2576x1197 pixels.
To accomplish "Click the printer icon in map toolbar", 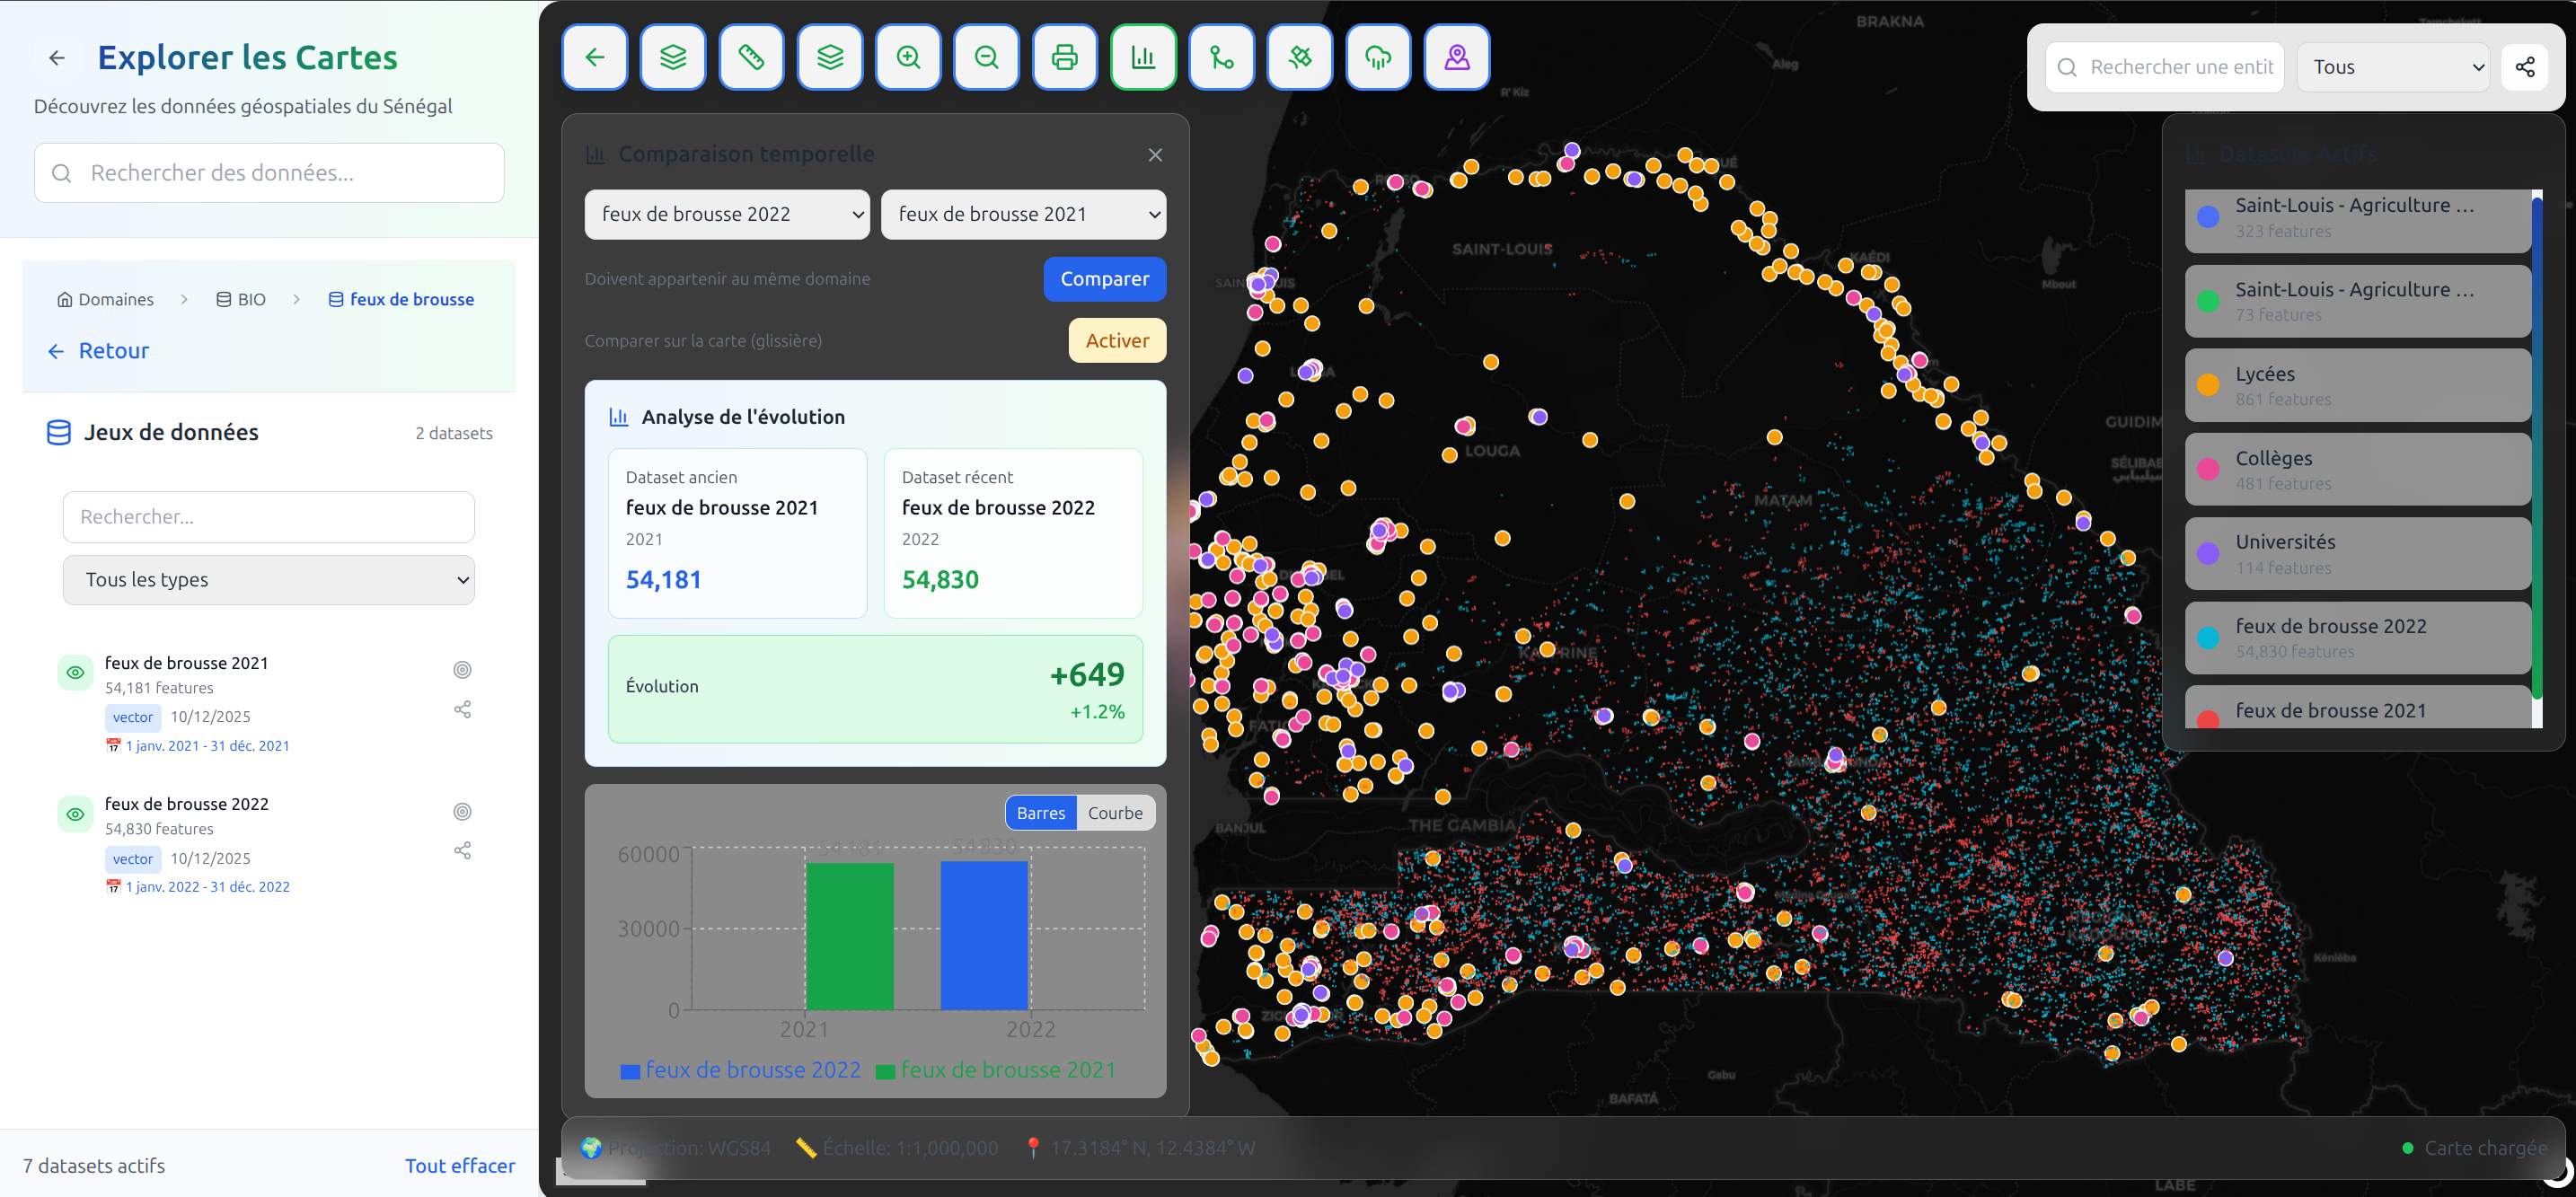I will coord(1064,58).
